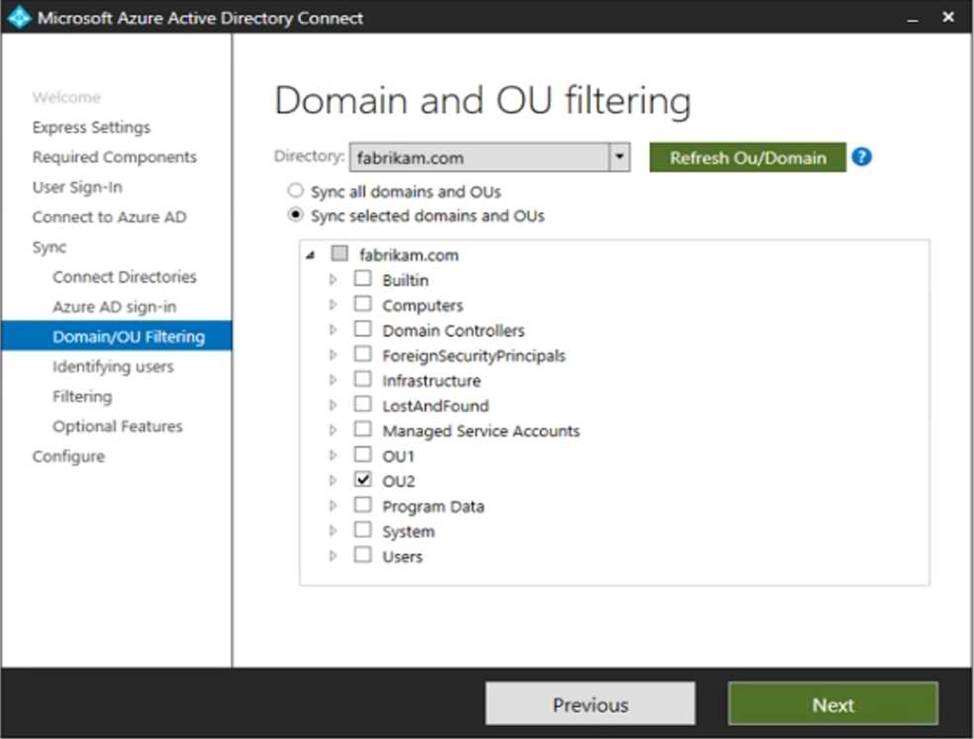Expand the Program Data node
The width and height of the screenshot is (974, 739).
[x=333, y=506]
